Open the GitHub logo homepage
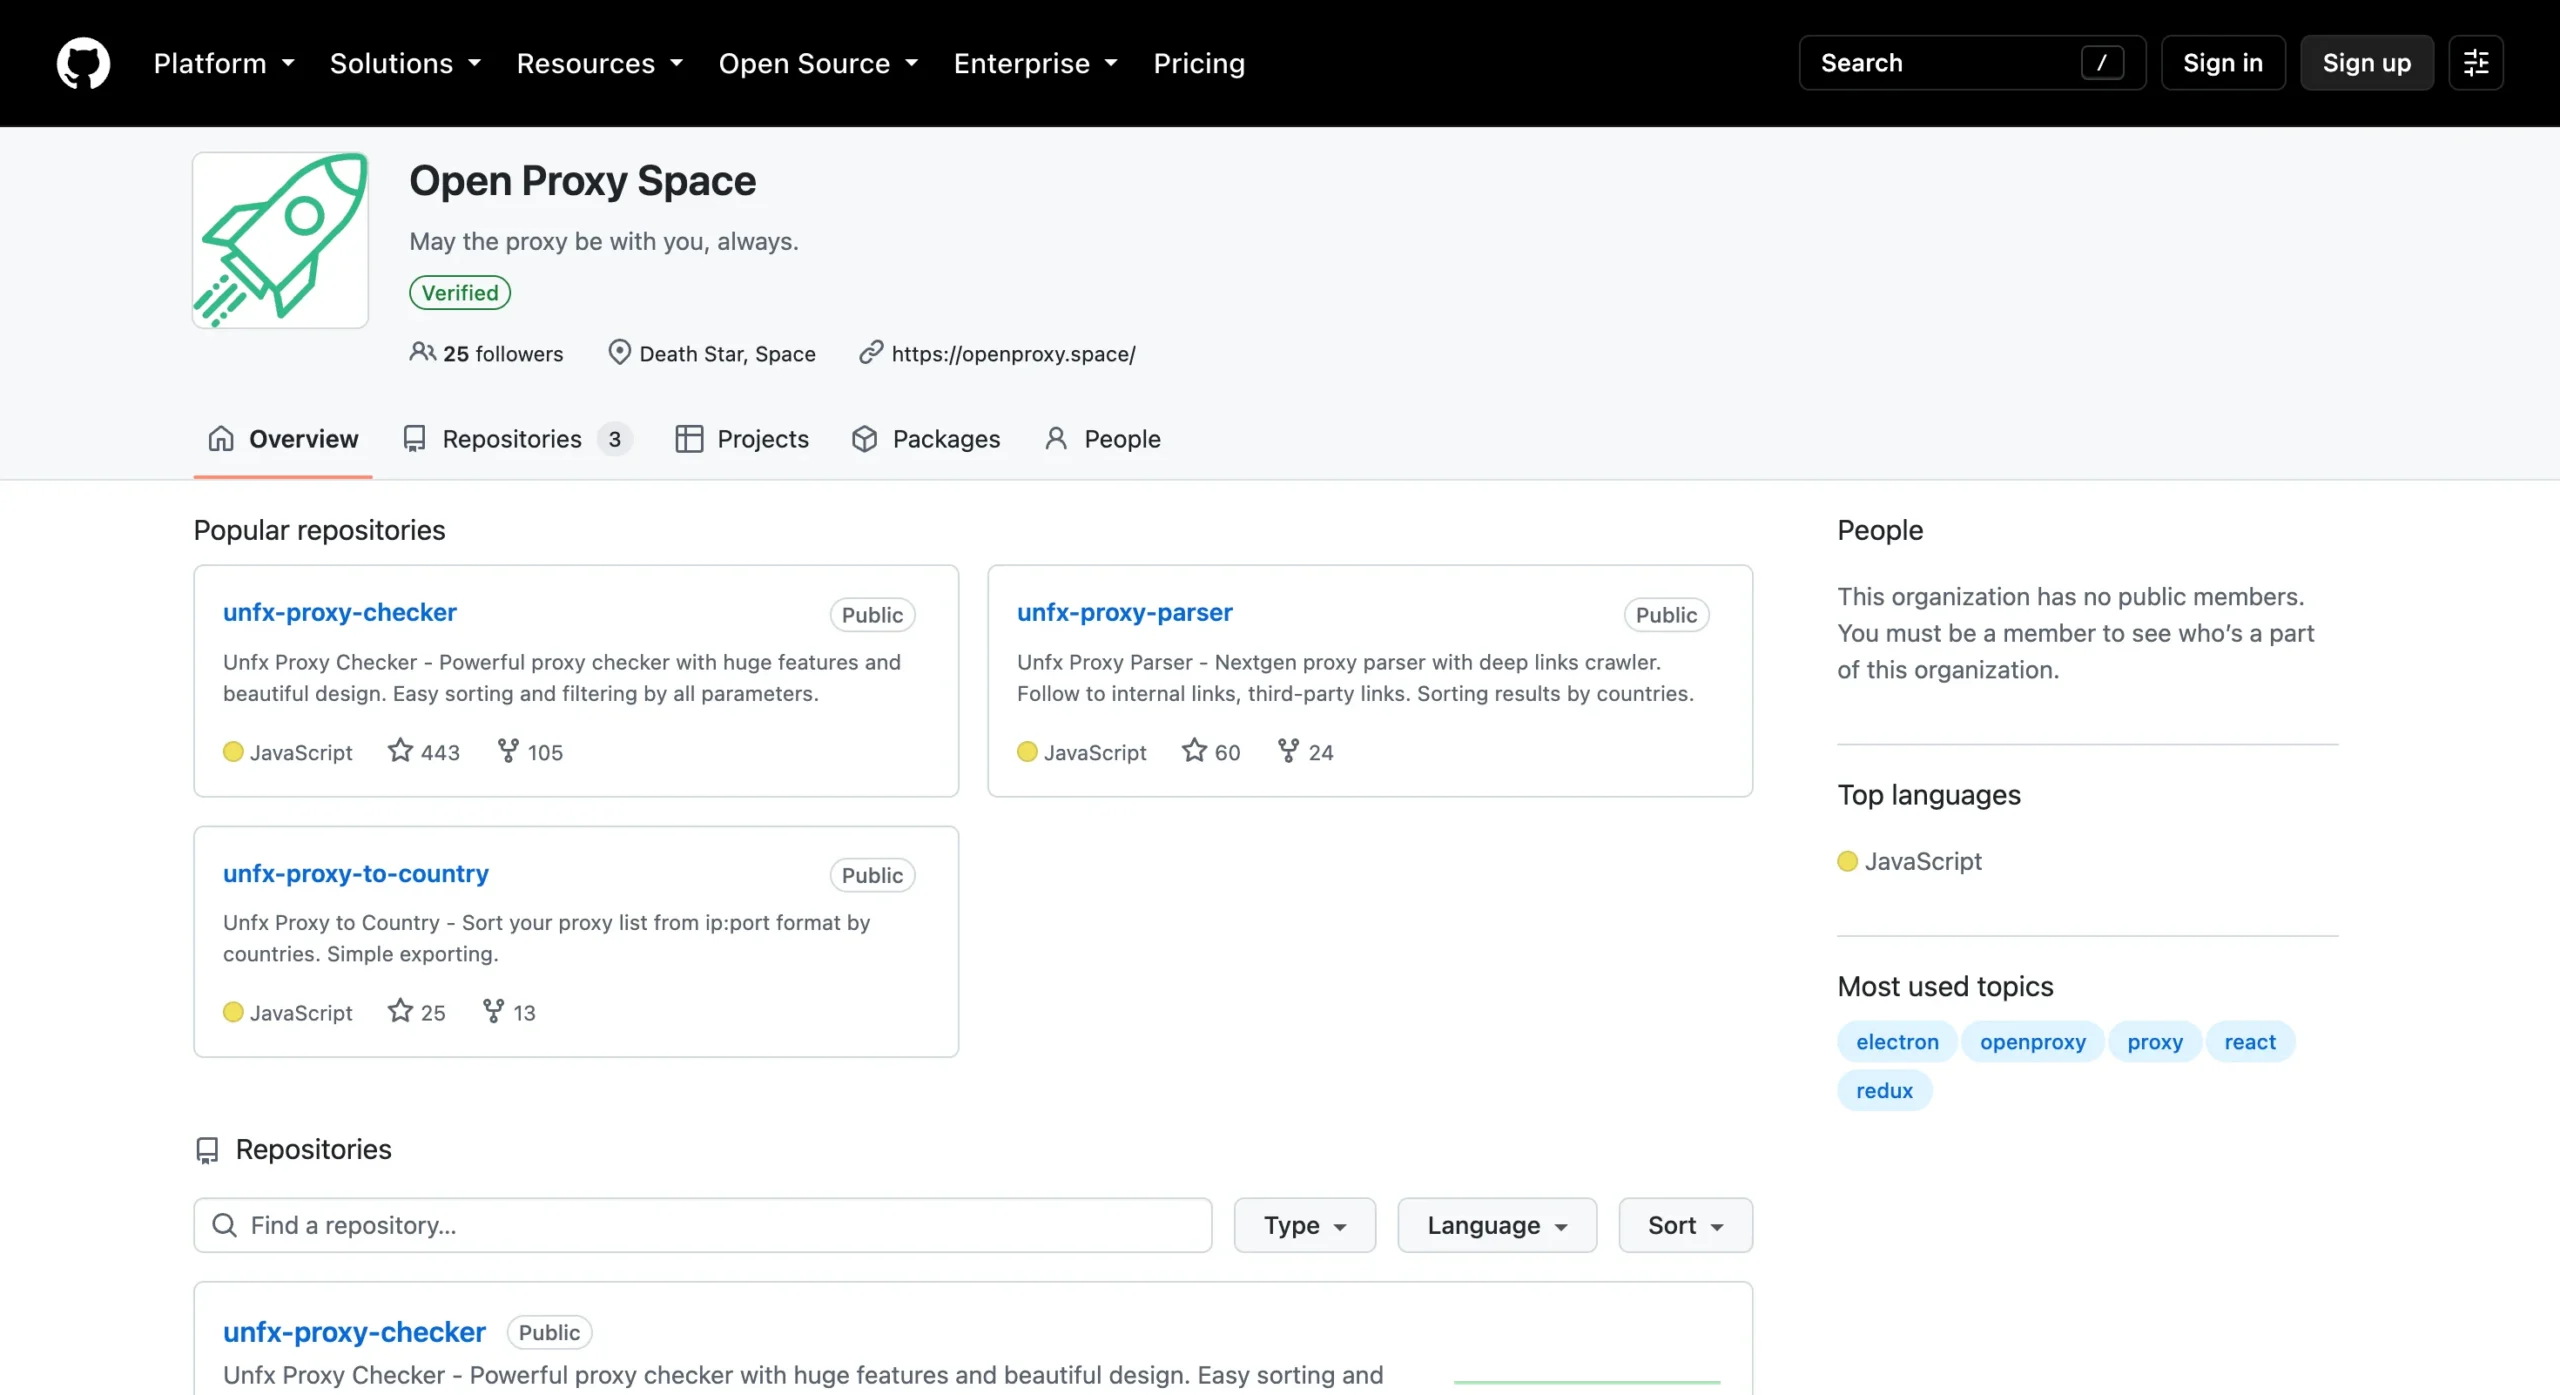 (83, 63)
